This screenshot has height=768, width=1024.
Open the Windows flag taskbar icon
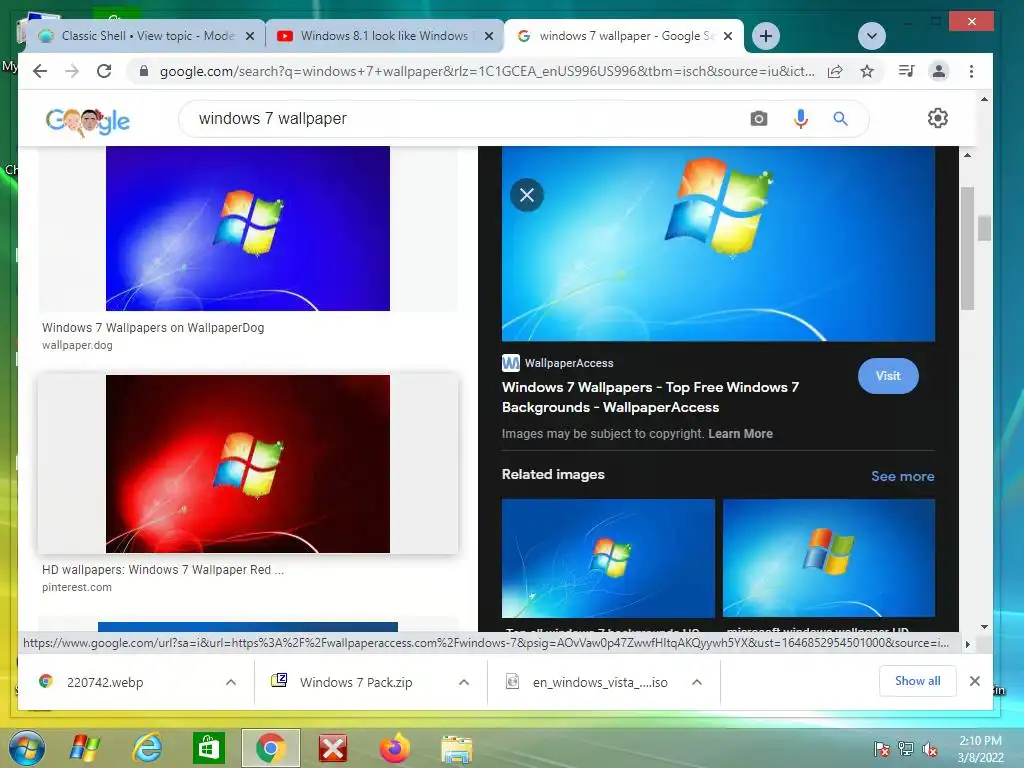[x=85, y=748]
